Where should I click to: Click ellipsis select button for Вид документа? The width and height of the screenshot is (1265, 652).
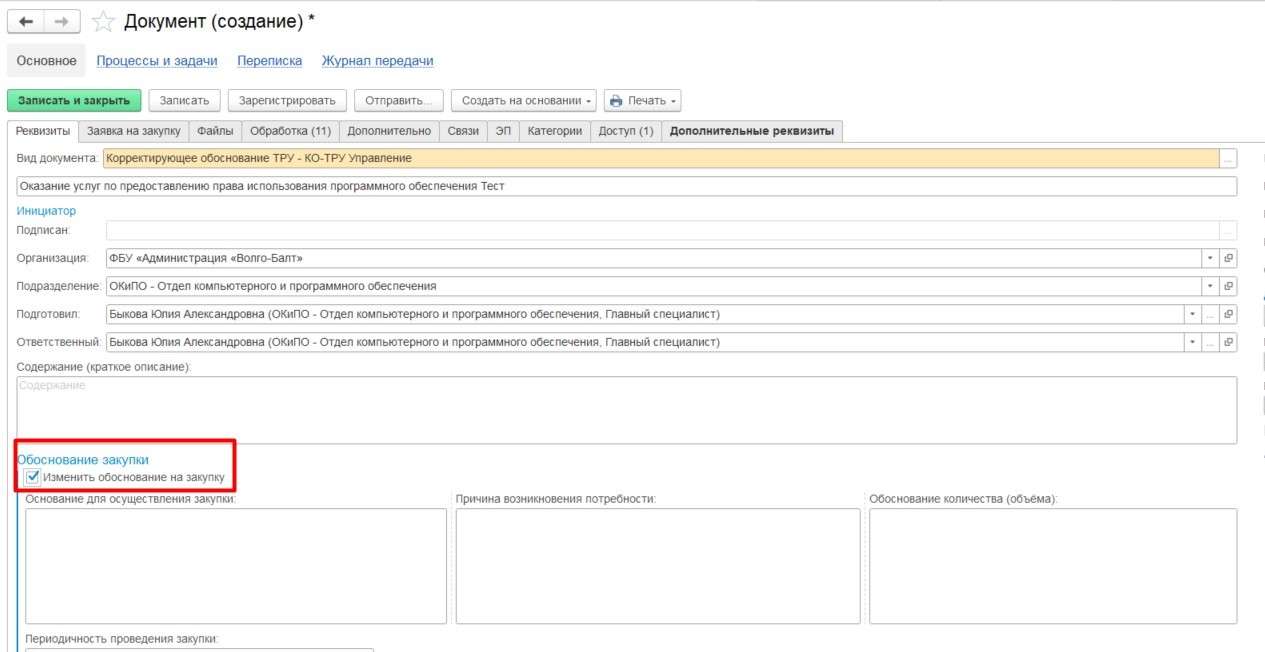click(1228, 158)
